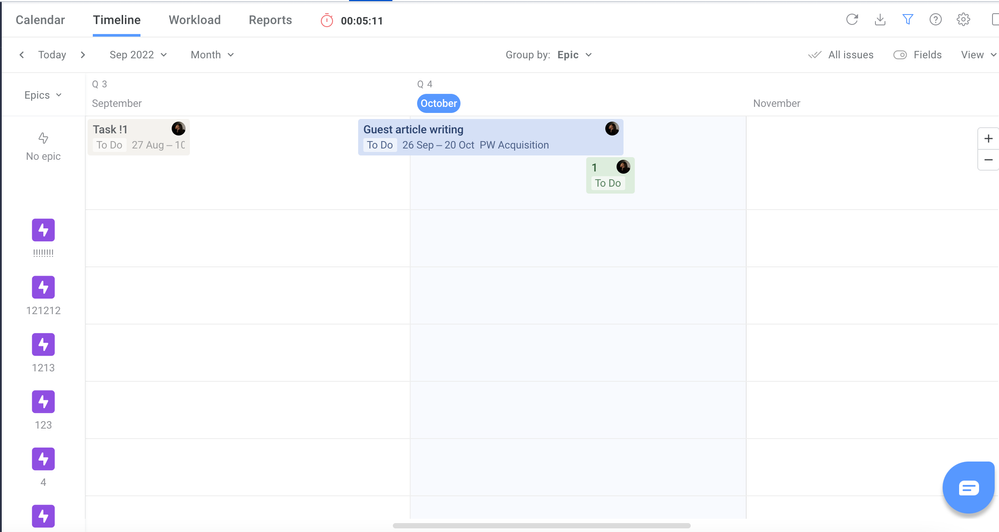Open the blue chat support bubble

point(968,488)
